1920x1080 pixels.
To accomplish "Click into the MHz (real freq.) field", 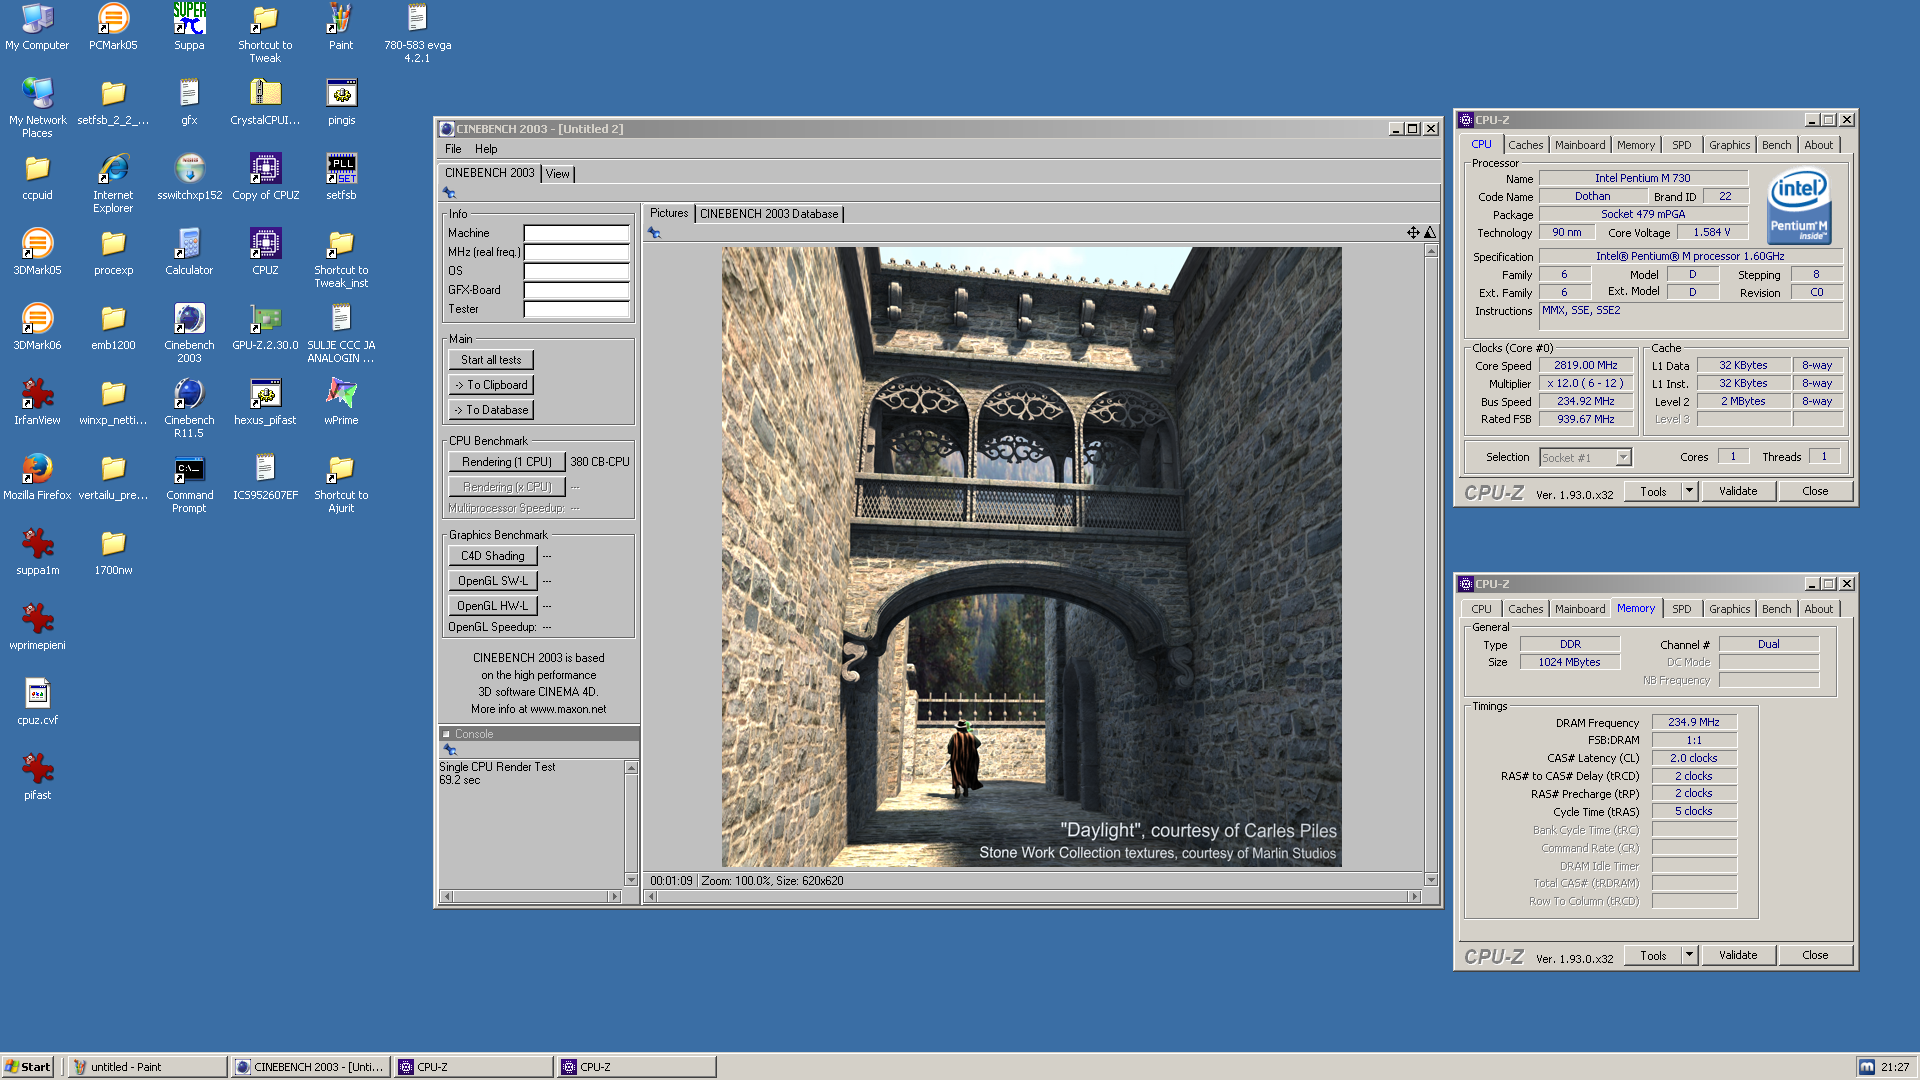I will coord(577,252).
